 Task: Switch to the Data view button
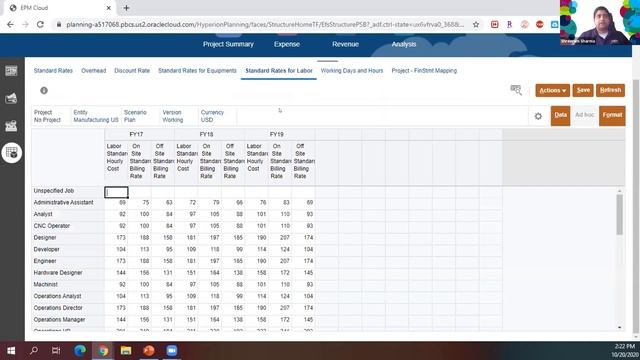560,116
